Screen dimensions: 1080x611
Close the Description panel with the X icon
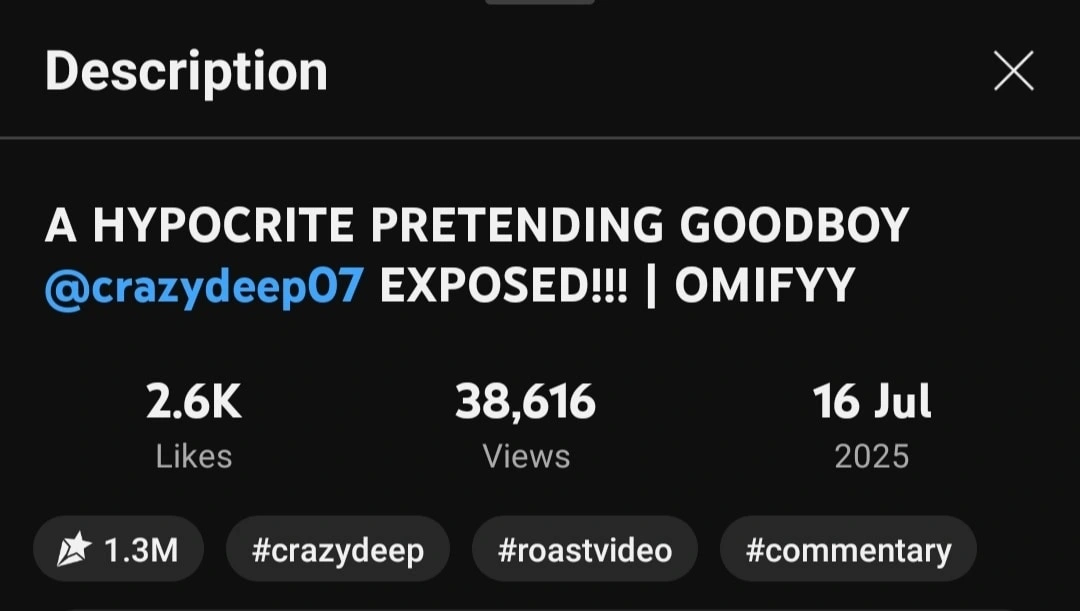(1014, 70)
